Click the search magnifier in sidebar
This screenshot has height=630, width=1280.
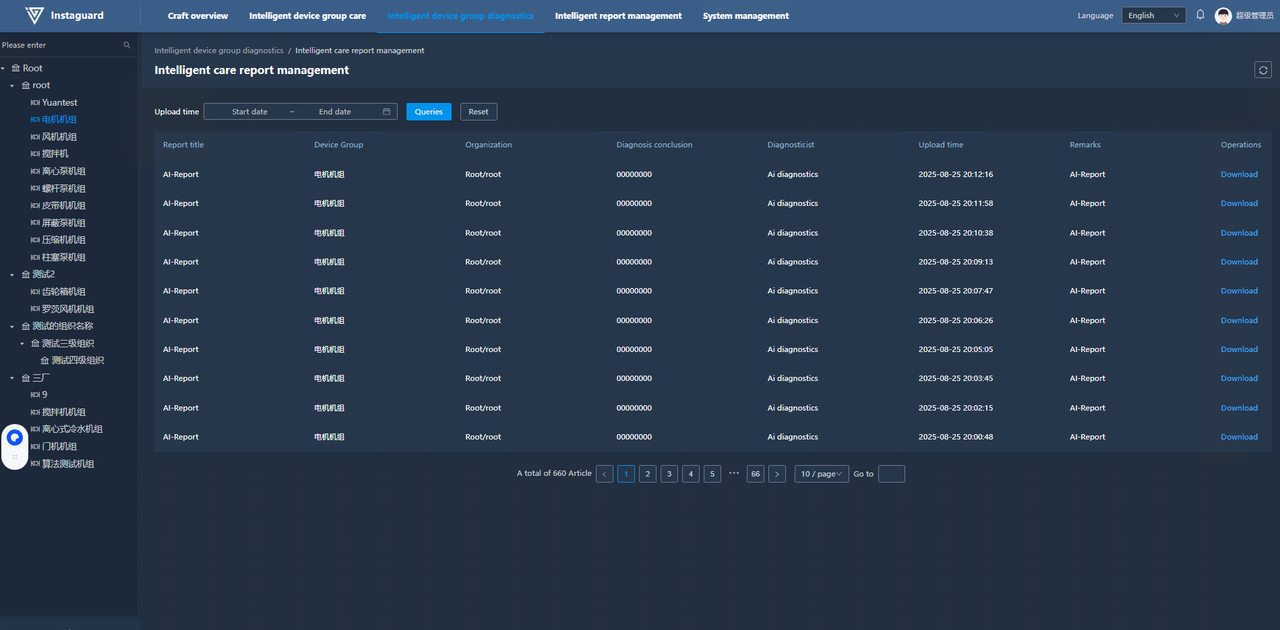point(127,45)
